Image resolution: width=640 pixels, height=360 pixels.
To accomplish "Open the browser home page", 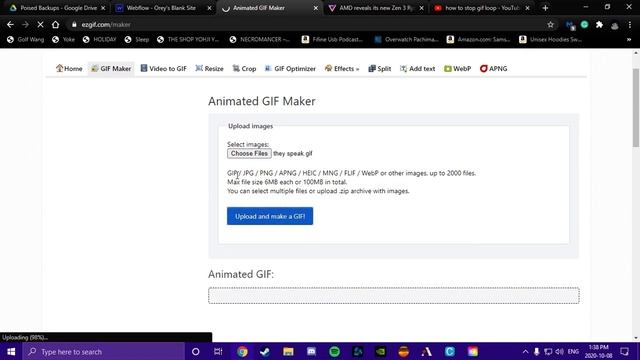I will point(55,24).
